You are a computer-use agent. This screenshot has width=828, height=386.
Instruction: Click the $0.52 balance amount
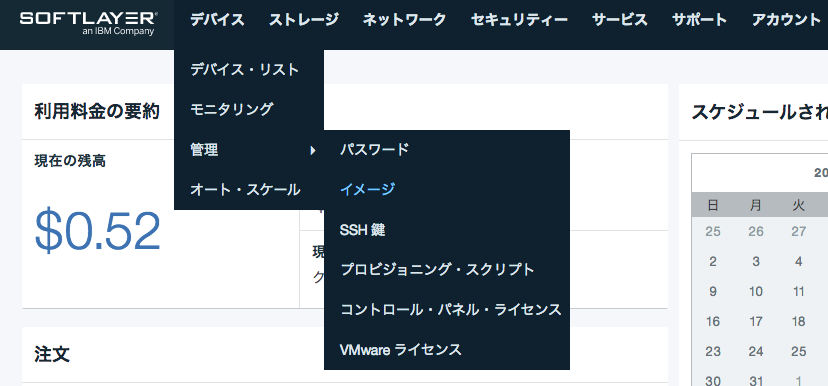tap(98, 232)
